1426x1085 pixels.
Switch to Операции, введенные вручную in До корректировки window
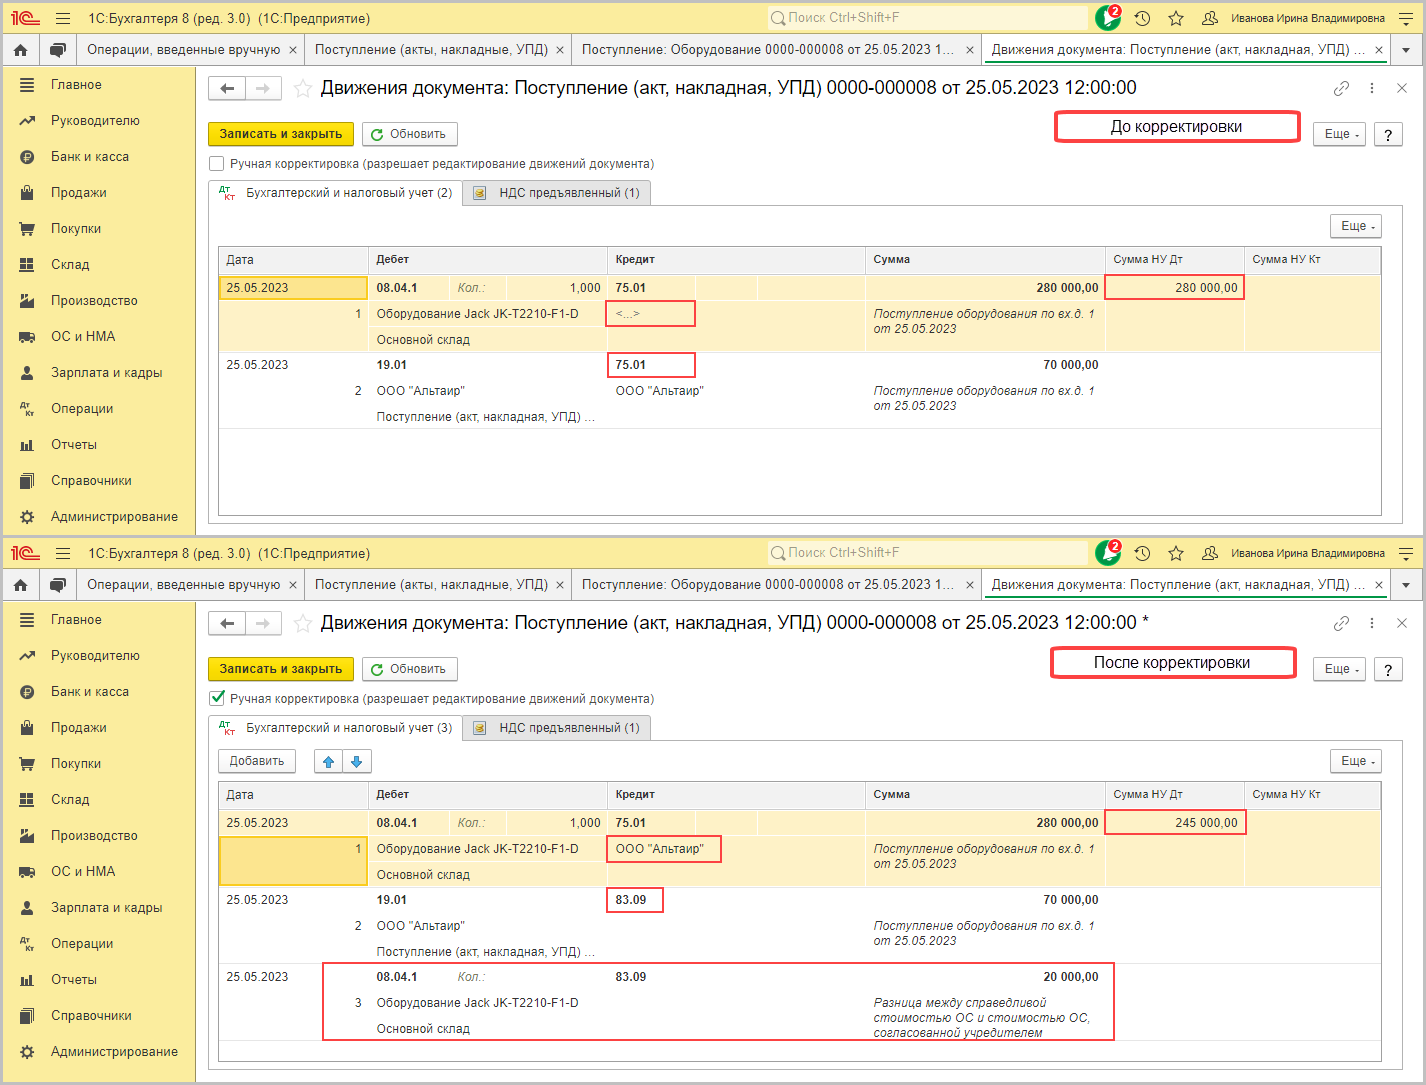184,50
